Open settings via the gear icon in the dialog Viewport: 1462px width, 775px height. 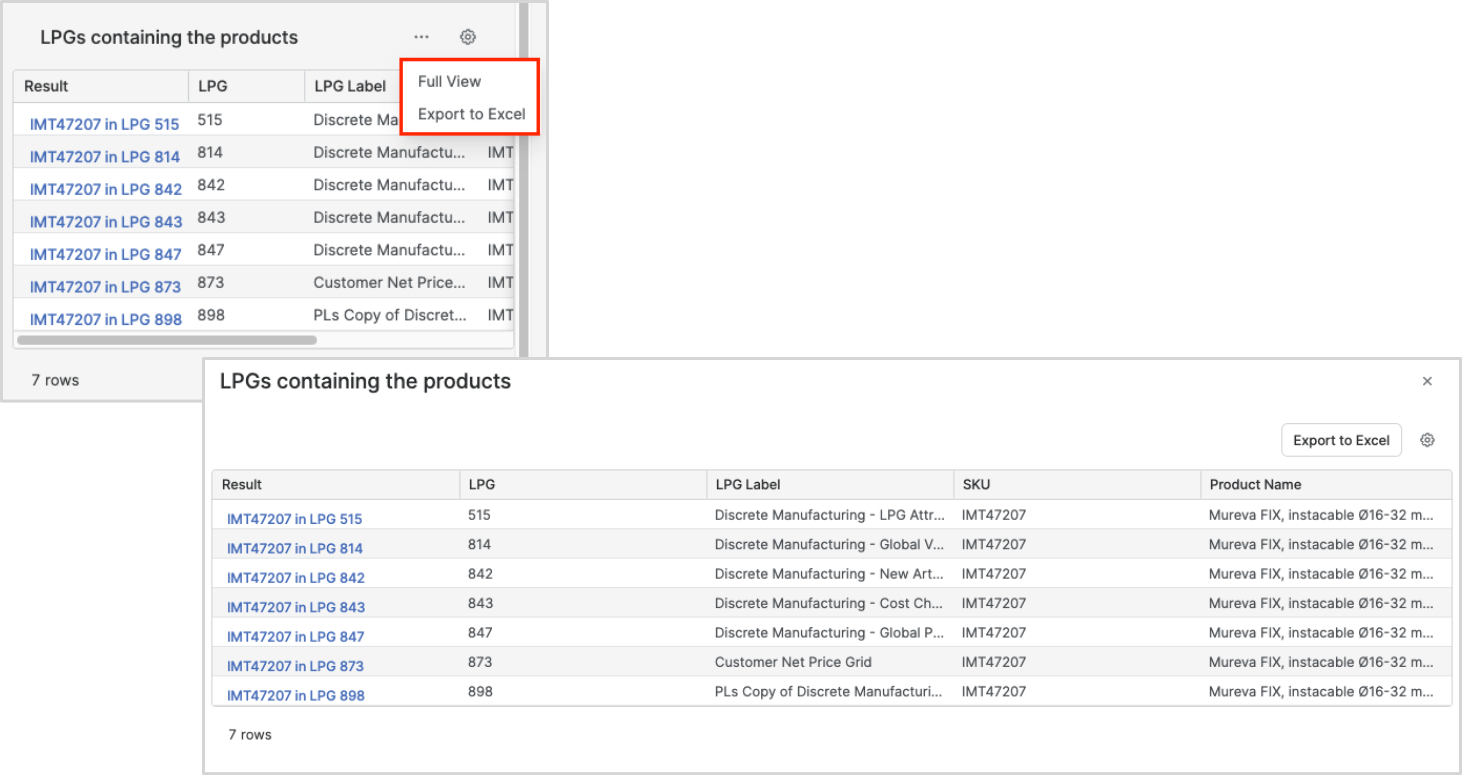[1427, 440]
